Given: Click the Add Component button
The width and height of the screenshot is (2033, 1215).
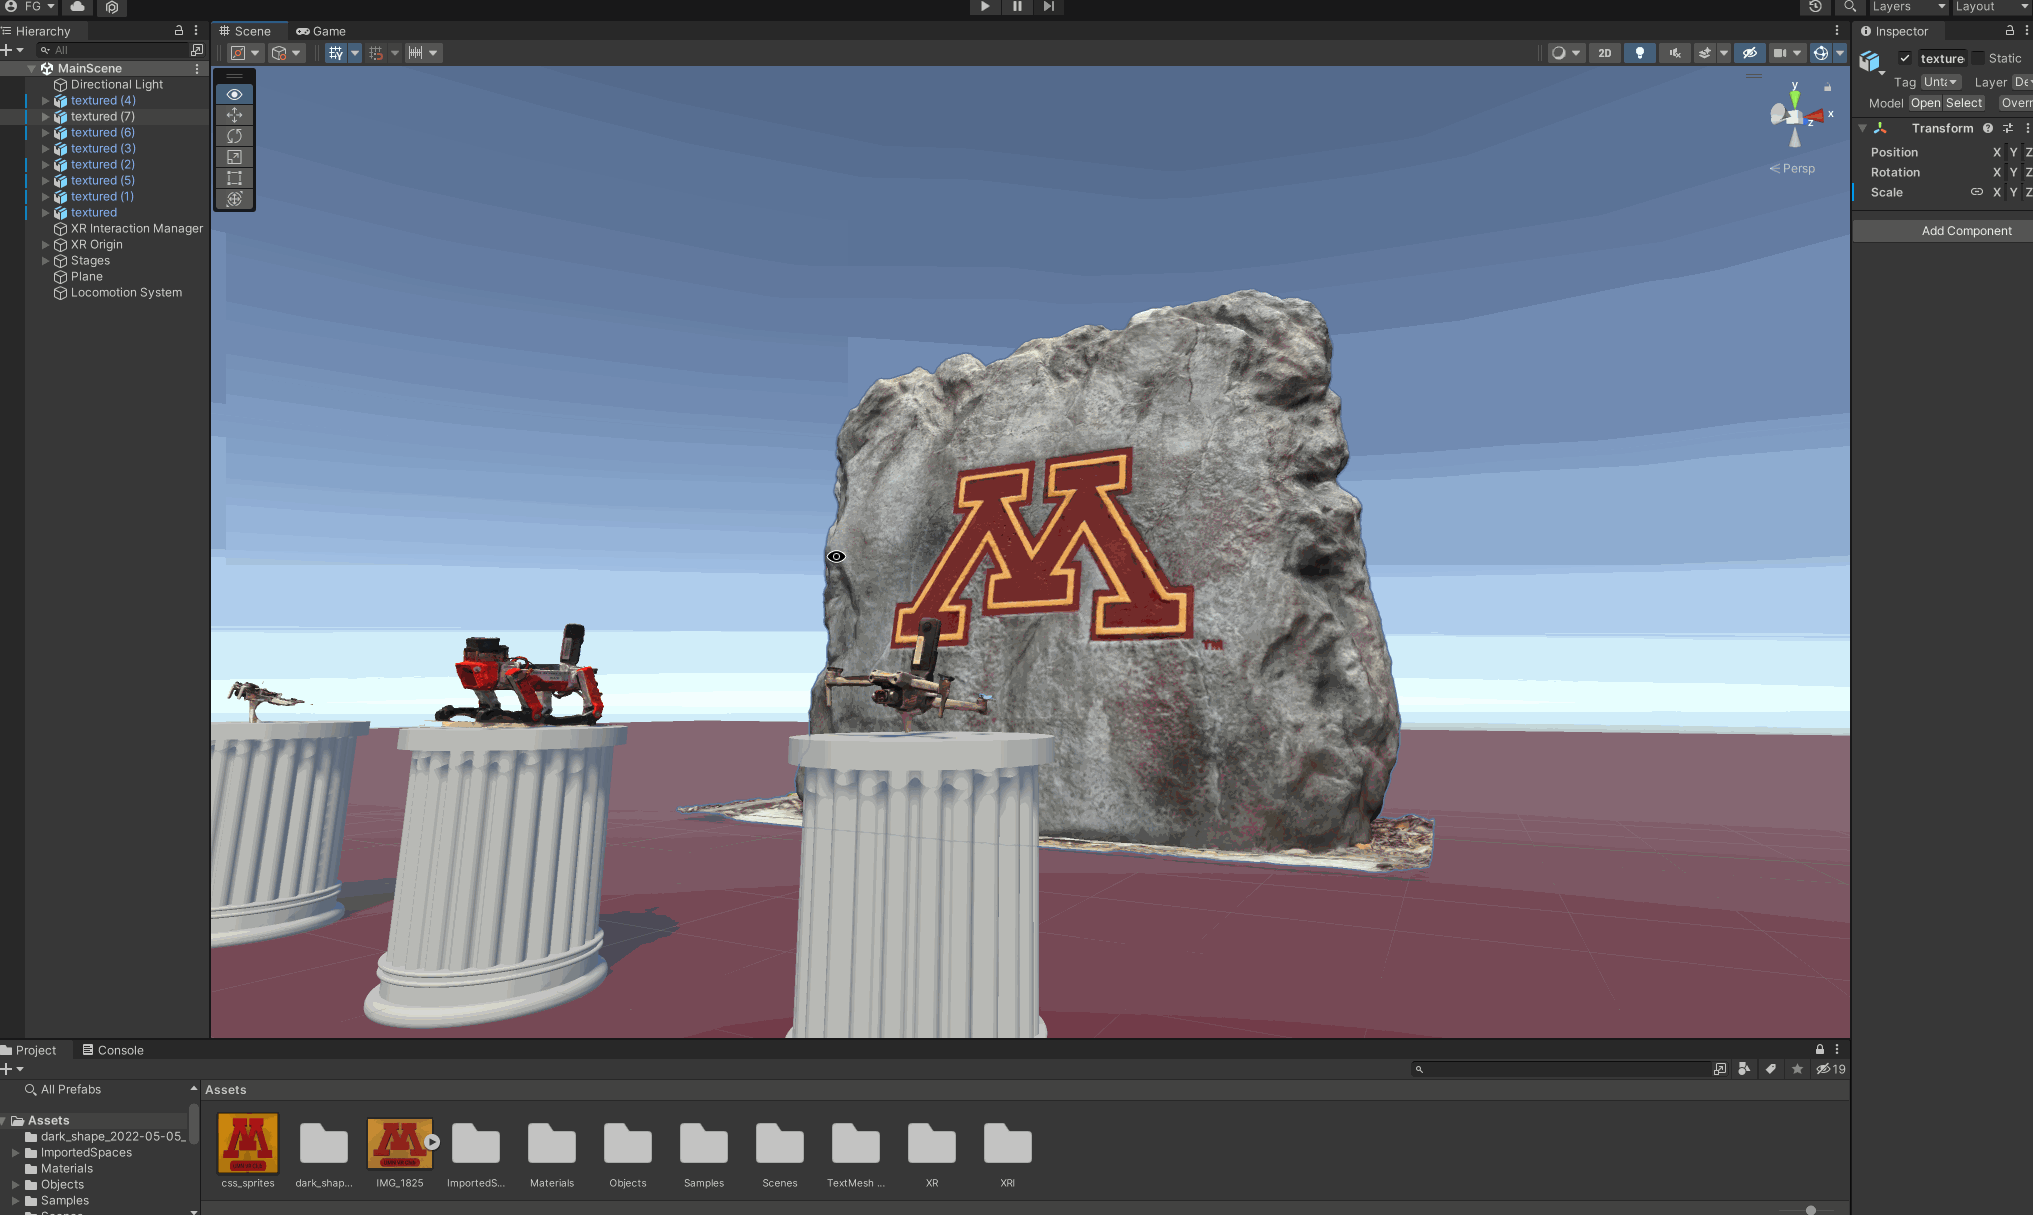Looking at the screenshot, I should tap(1965, 231).
